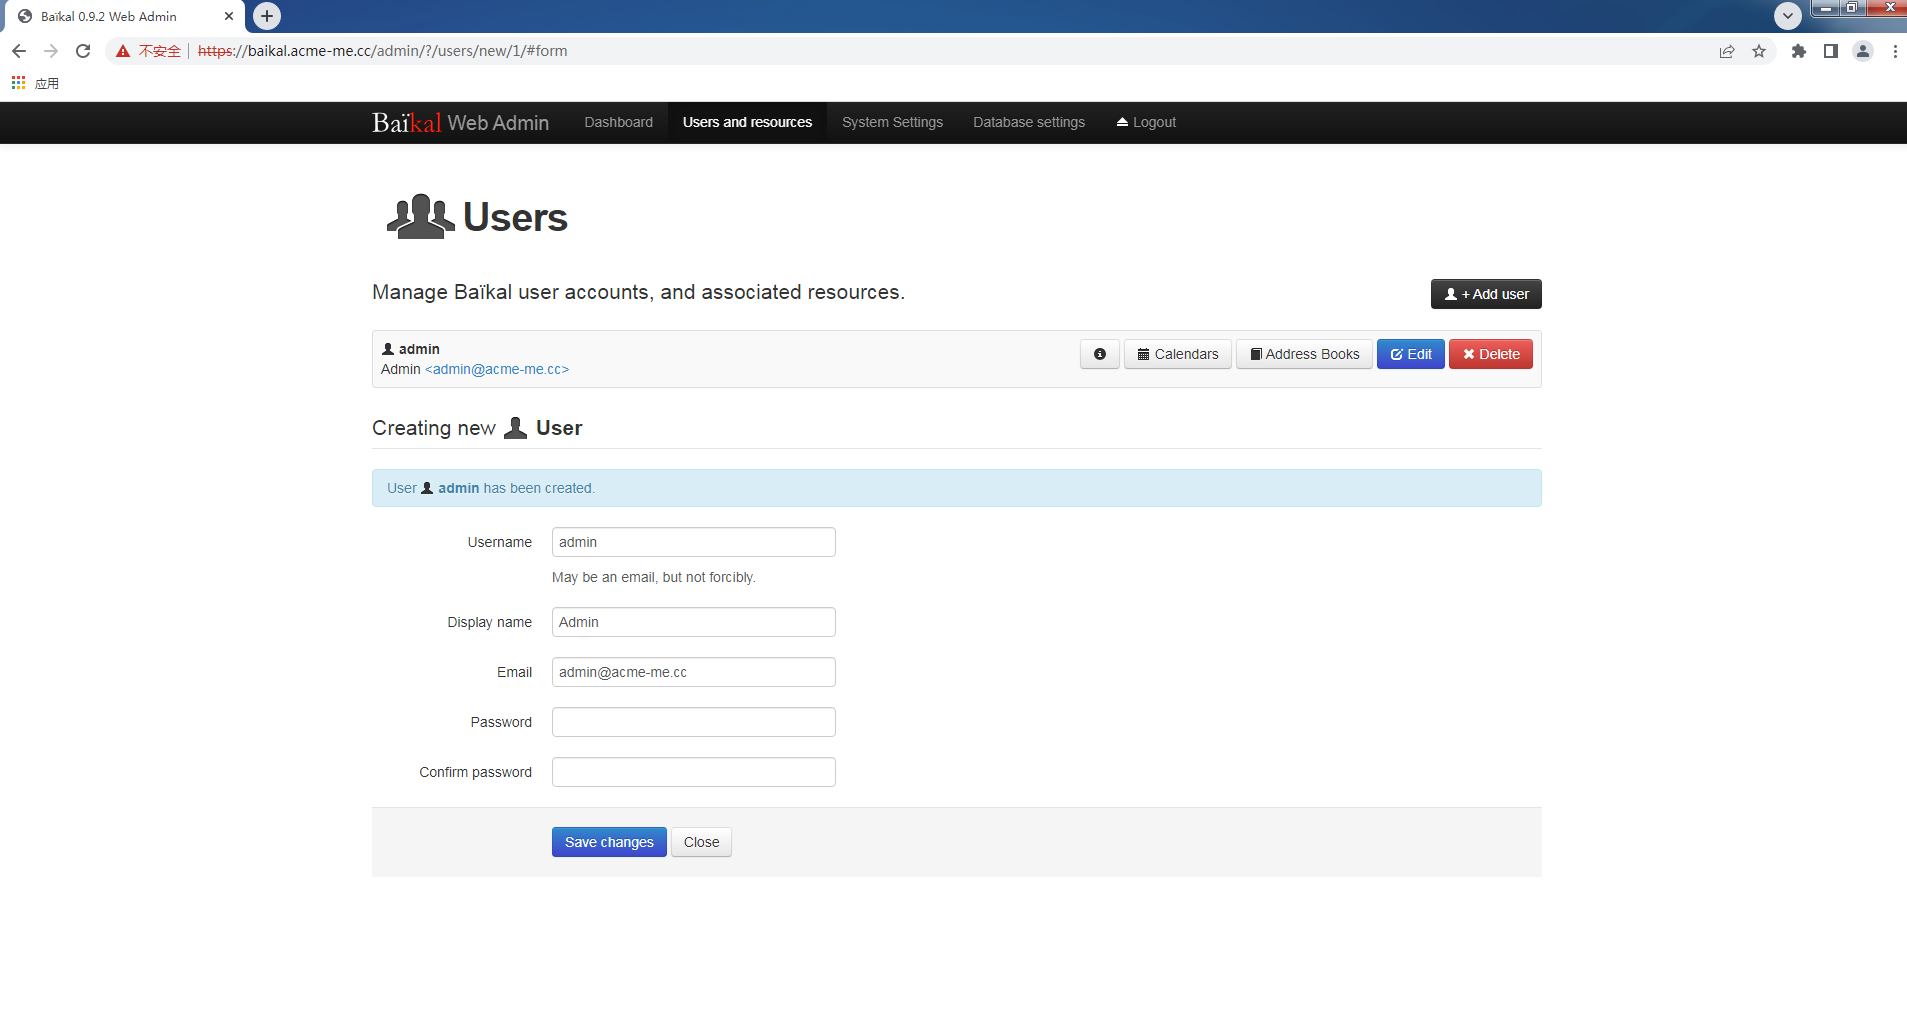Viewport: 1907px width, 1032px height.
Task: Log out via Logout link
Action: click(x=1146, y=122)
